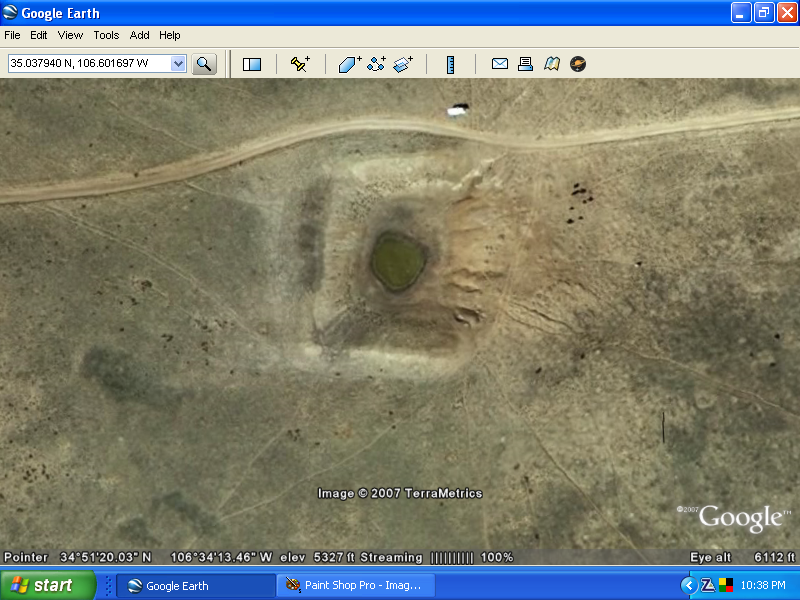800x600 pixels.
Task: Open the Tools menu
Action: (x=106, y=35)
